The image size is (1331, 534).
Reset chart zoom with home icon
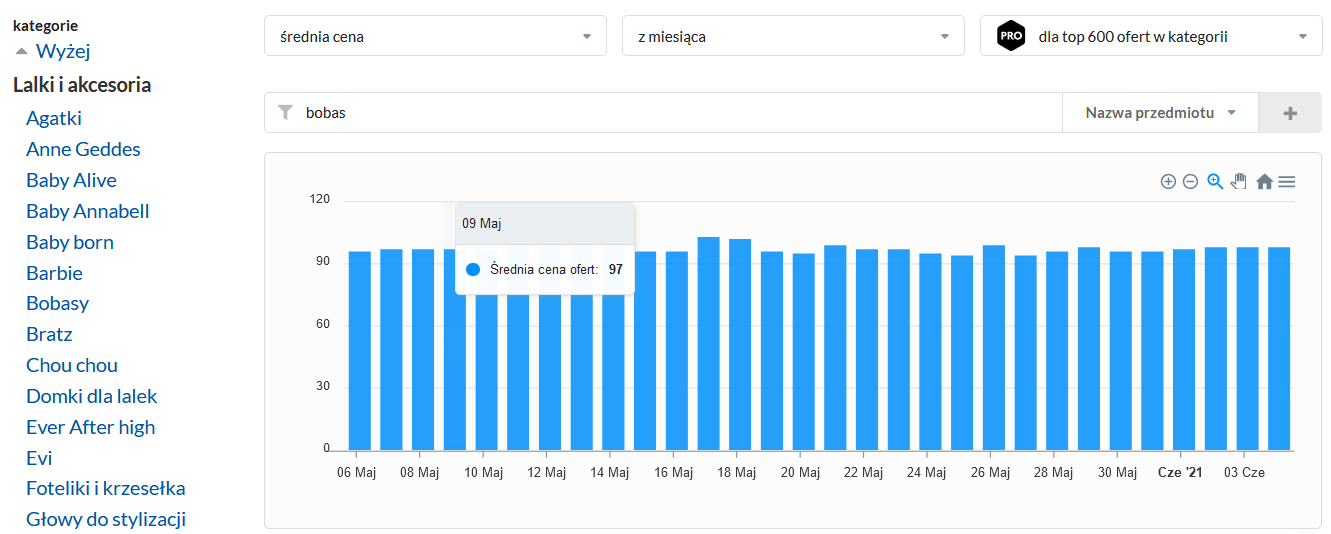point(1264,181)
